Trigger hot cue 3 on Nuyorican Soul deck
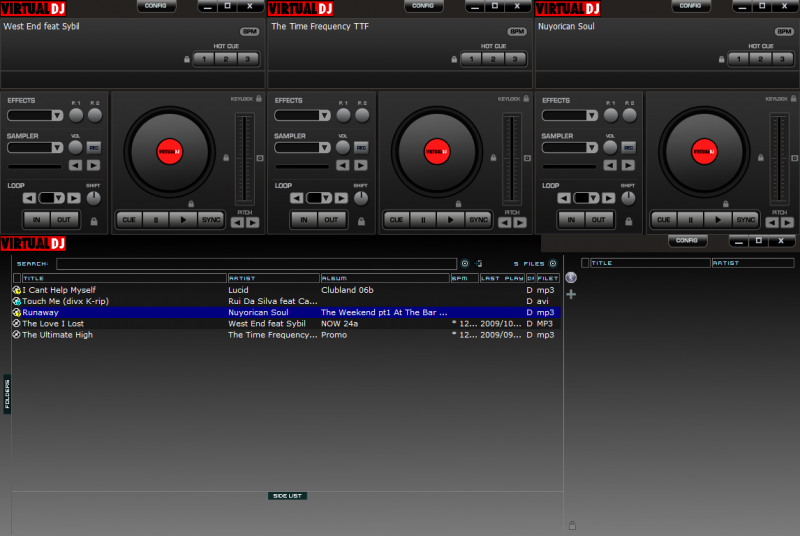This screenshot has height=536, width=800. point(782,59)
